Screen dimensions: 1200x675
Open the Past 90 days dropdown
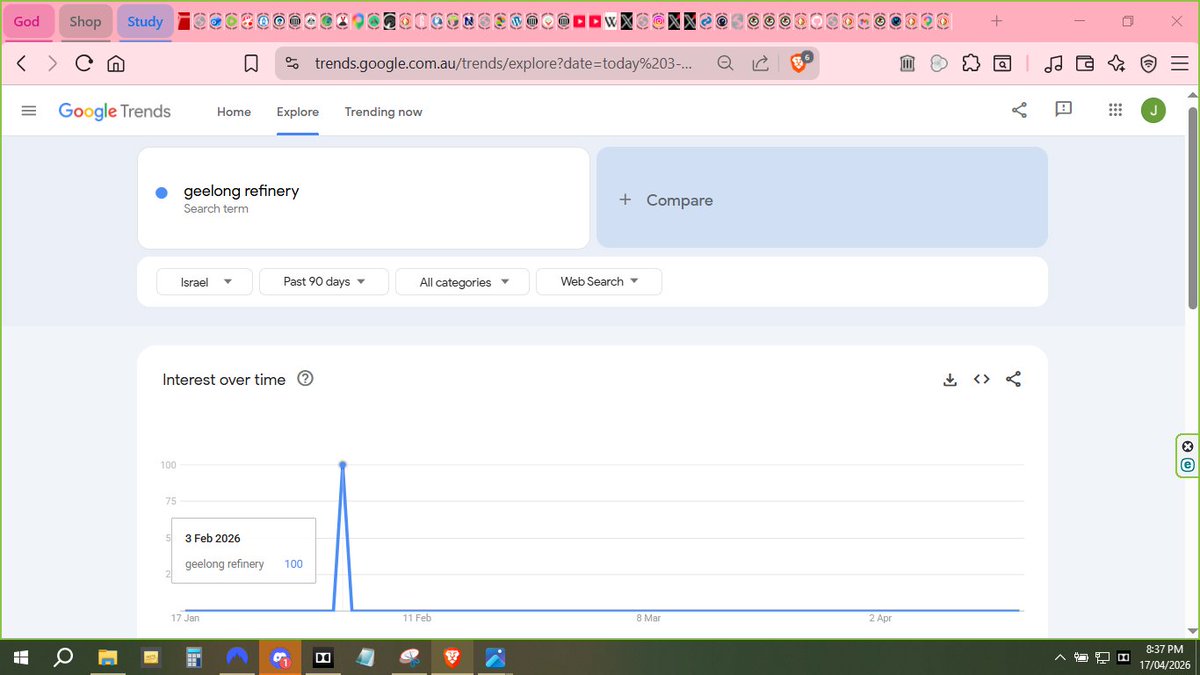click(323, 282)
